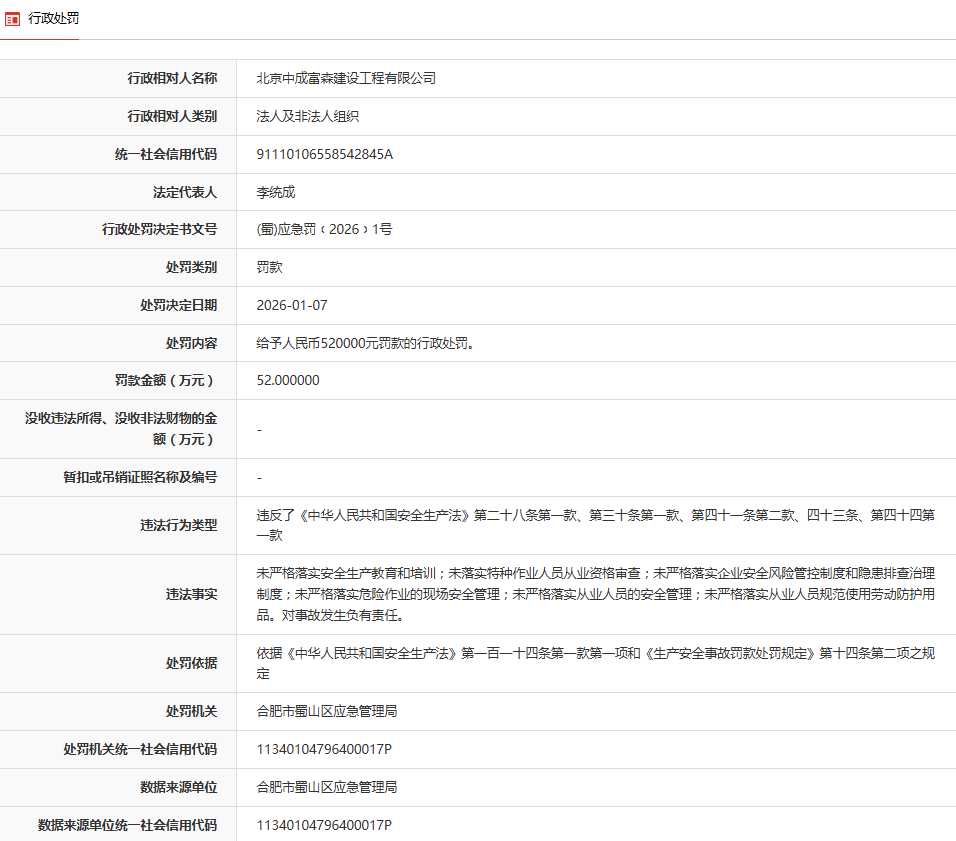Click the 处罚机关 label
This screenshot has width=956, height=841.
click(x=191, y=711)
